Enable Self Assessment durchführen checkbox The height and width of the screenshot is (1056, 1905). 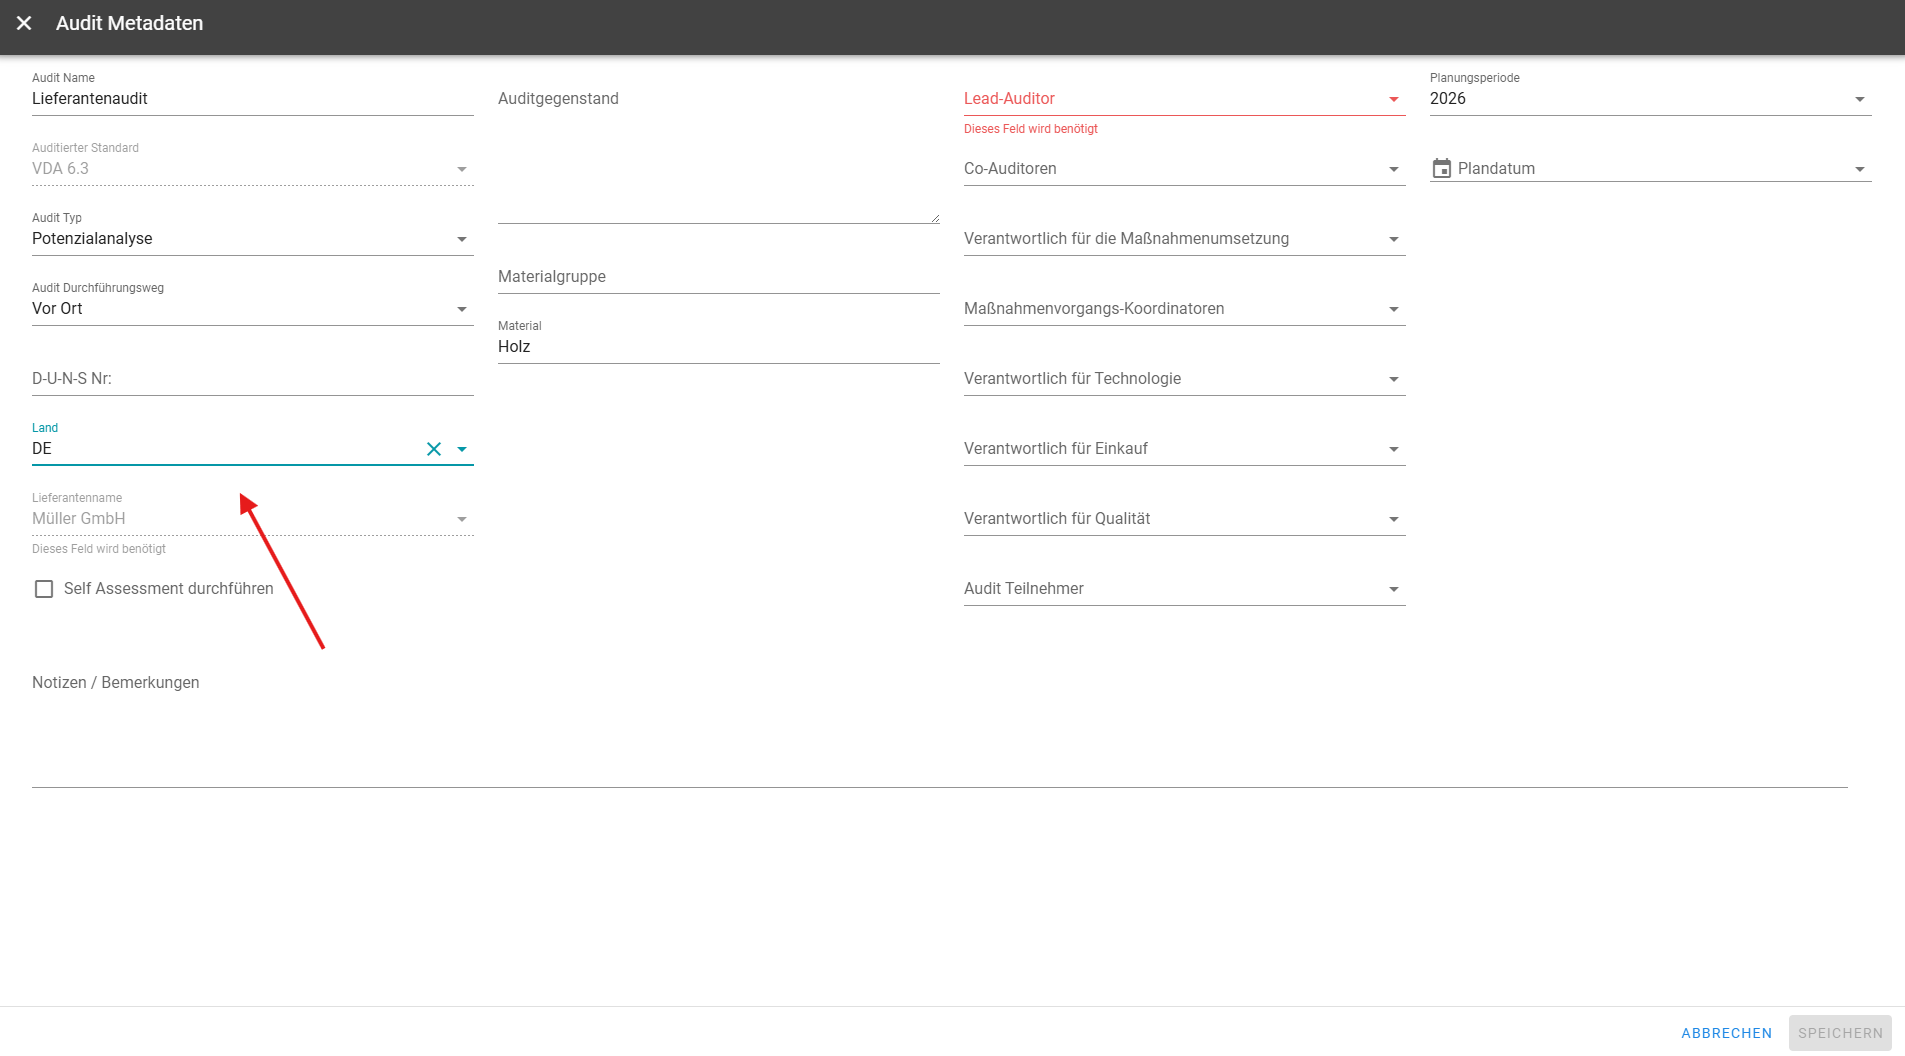click(44, 589)
